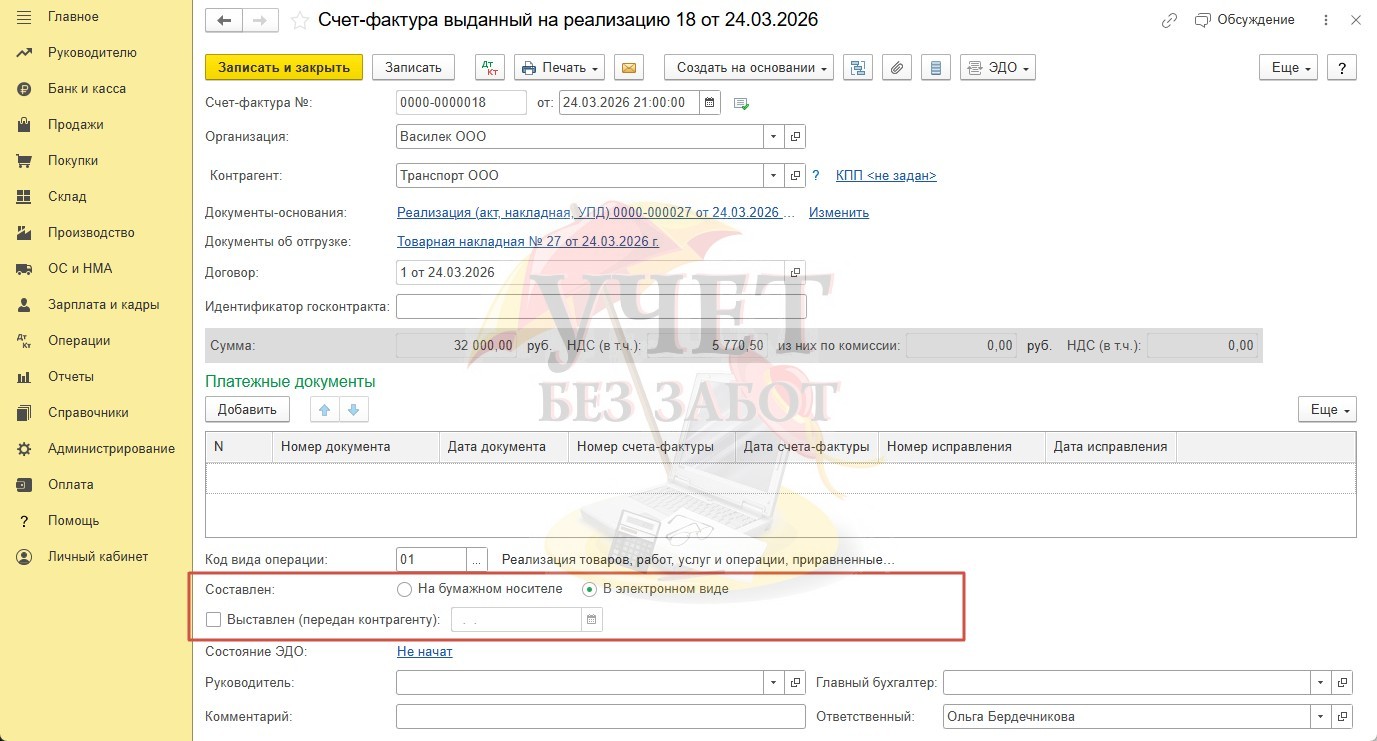Go to Банк и касса section
This screenshot has height=741, width=1377.
coord(87,89)
